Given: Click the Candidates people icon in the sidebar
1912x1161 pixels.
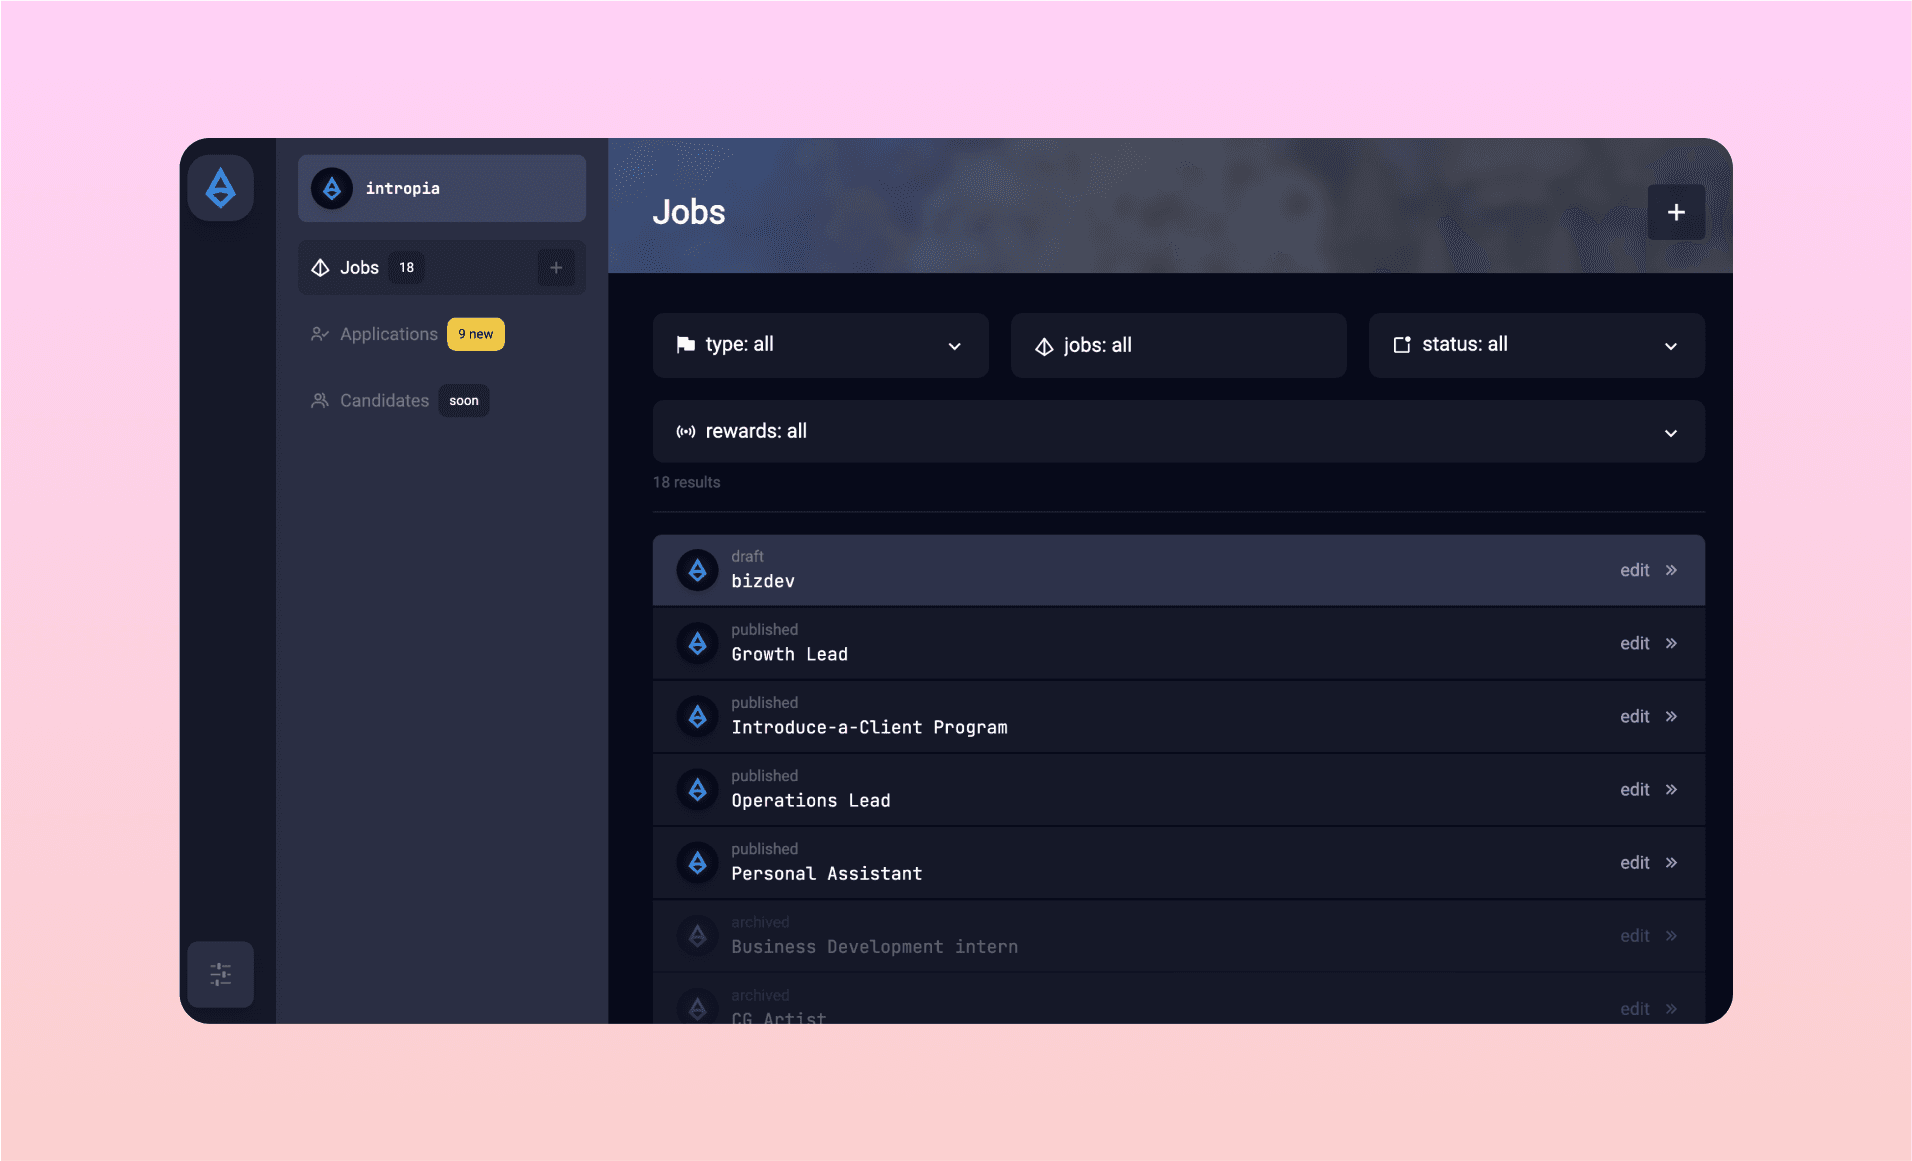Looking at the screenshot, I should pyautogui.click(x=320, y=400).
